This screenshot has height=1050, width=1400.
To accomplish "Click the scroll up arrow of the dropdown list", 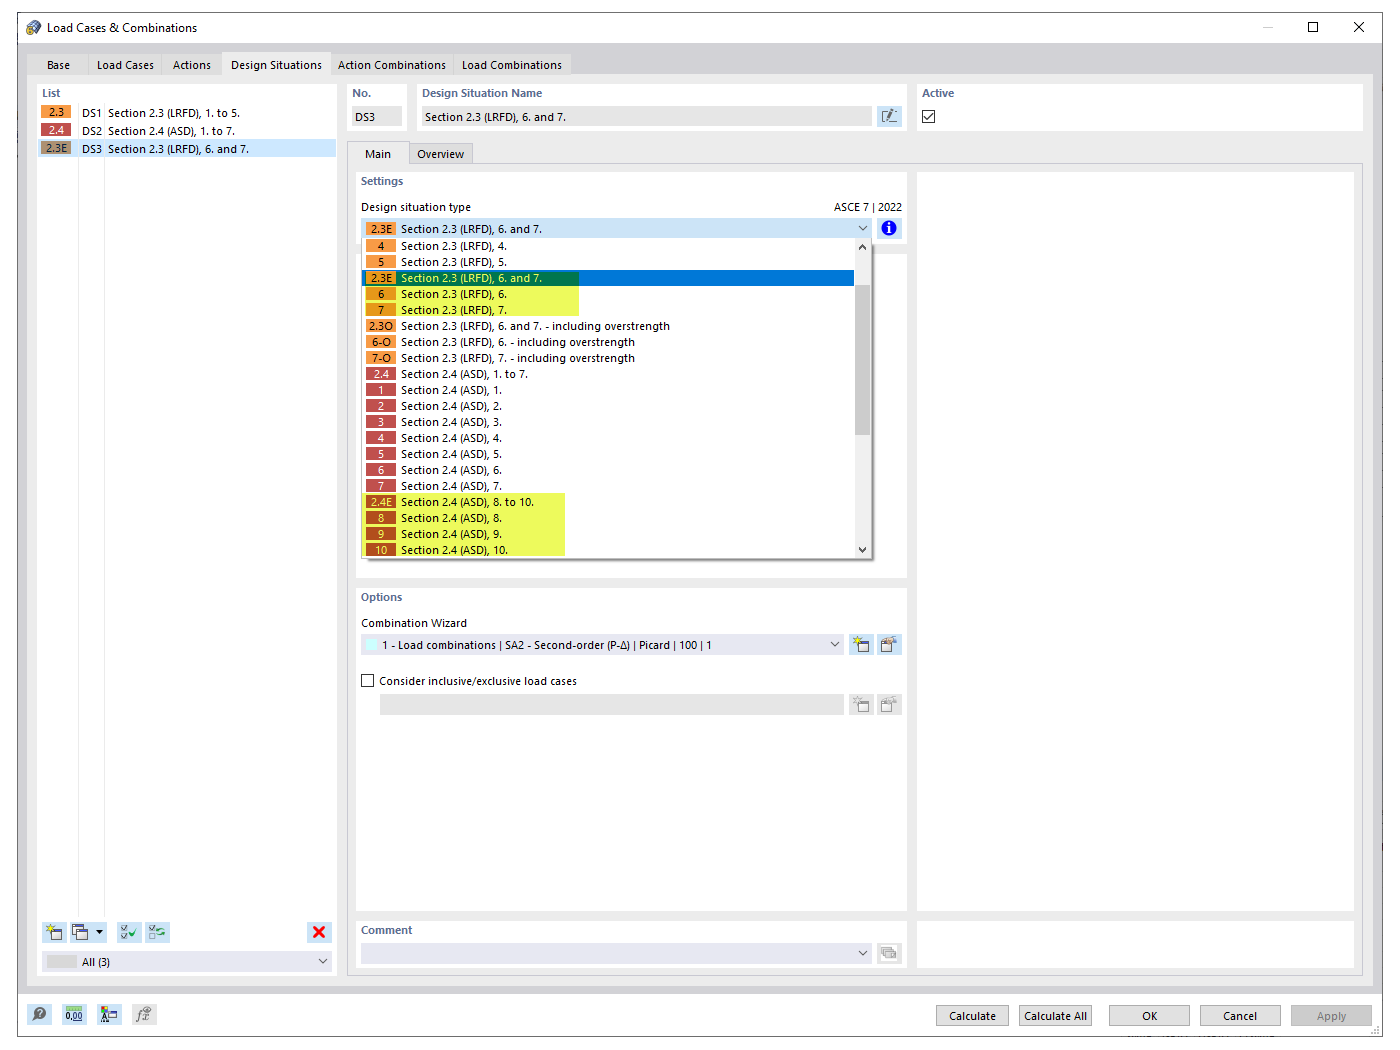I will pyautogui.click(x=863, y=247).
